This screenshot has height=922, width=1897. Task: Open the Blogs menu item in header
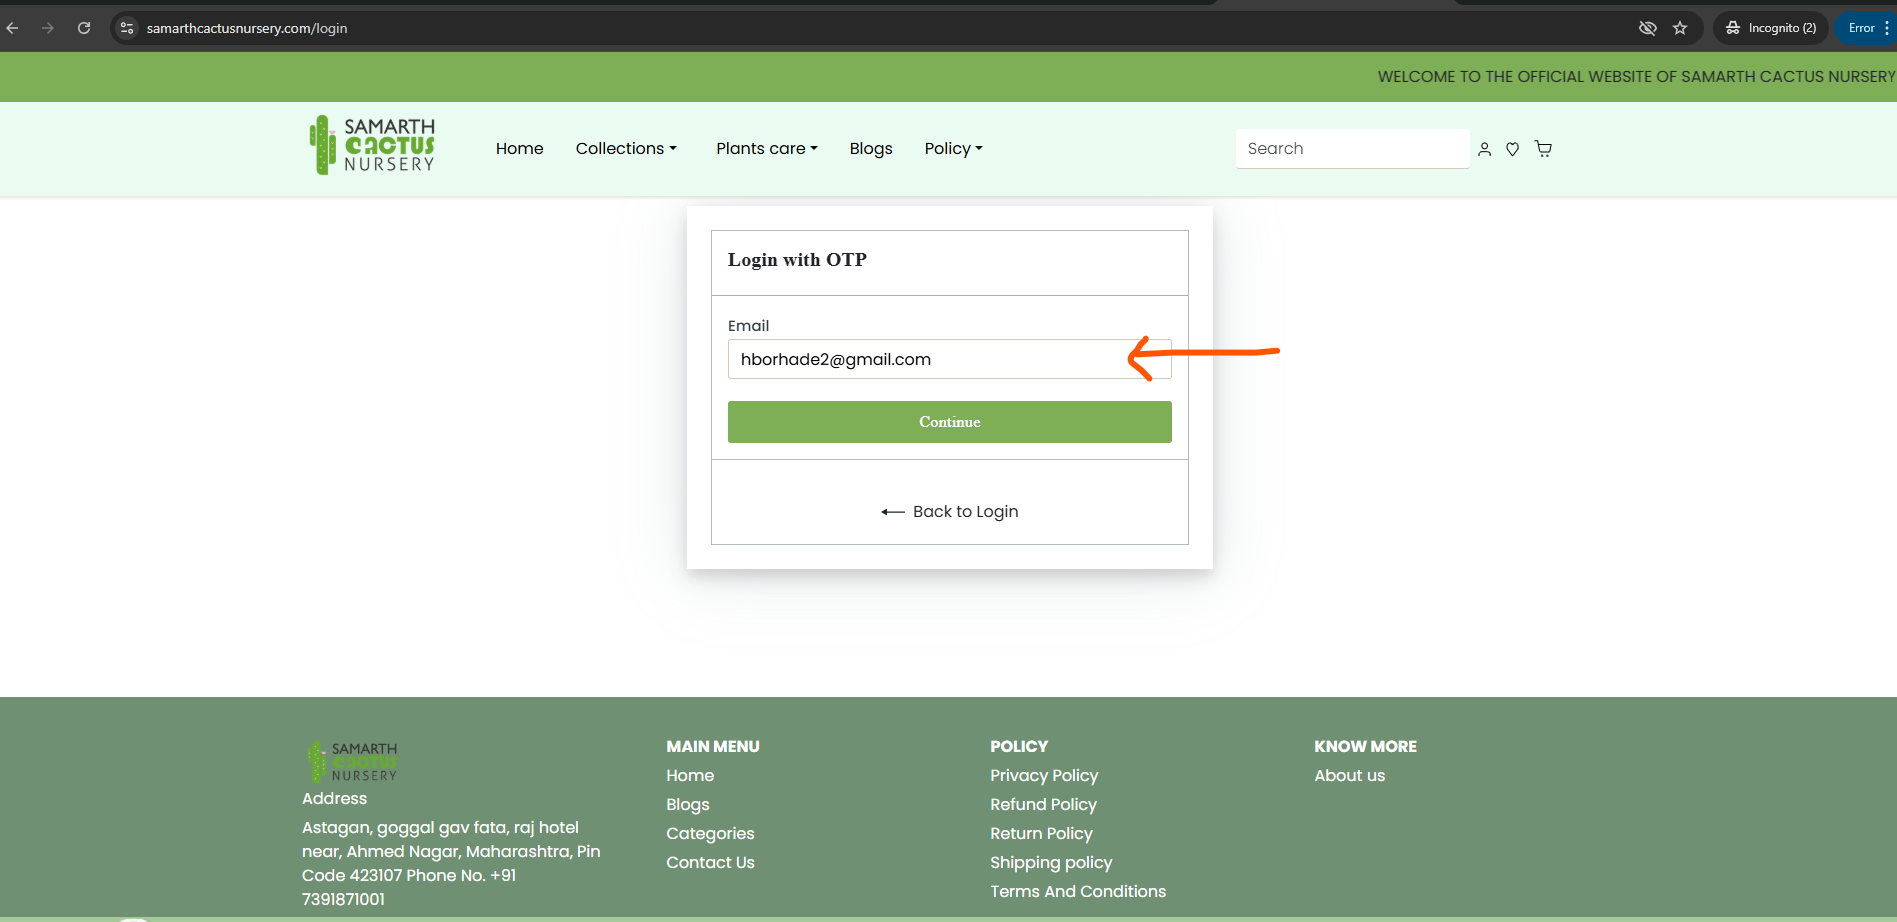[871, 148]
